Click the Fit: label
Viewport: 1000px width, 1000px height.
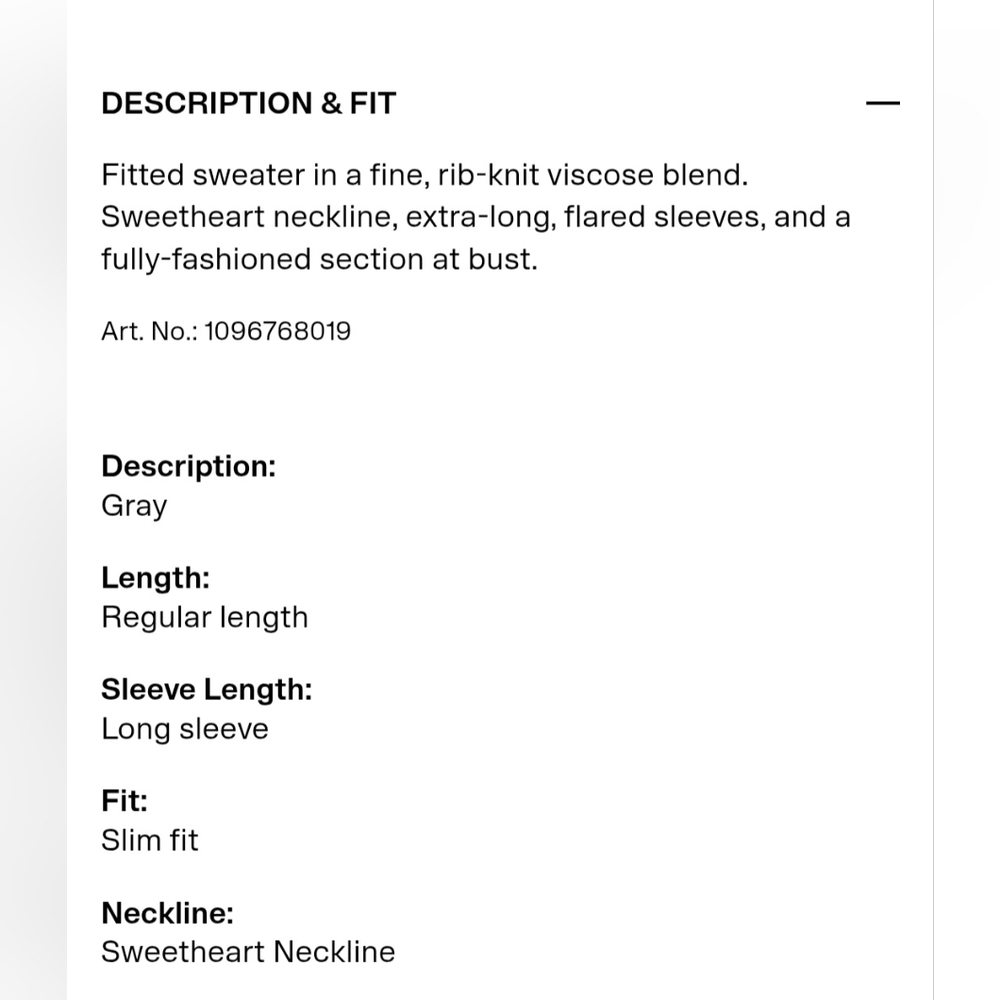point(124,801)
